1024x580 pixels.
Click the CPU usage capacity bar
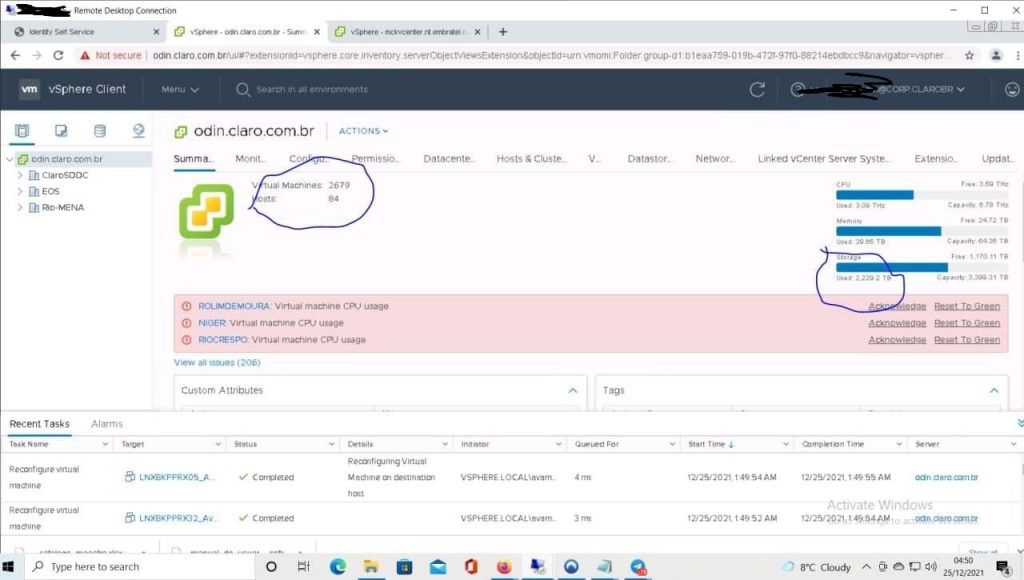tap(922, 195)
